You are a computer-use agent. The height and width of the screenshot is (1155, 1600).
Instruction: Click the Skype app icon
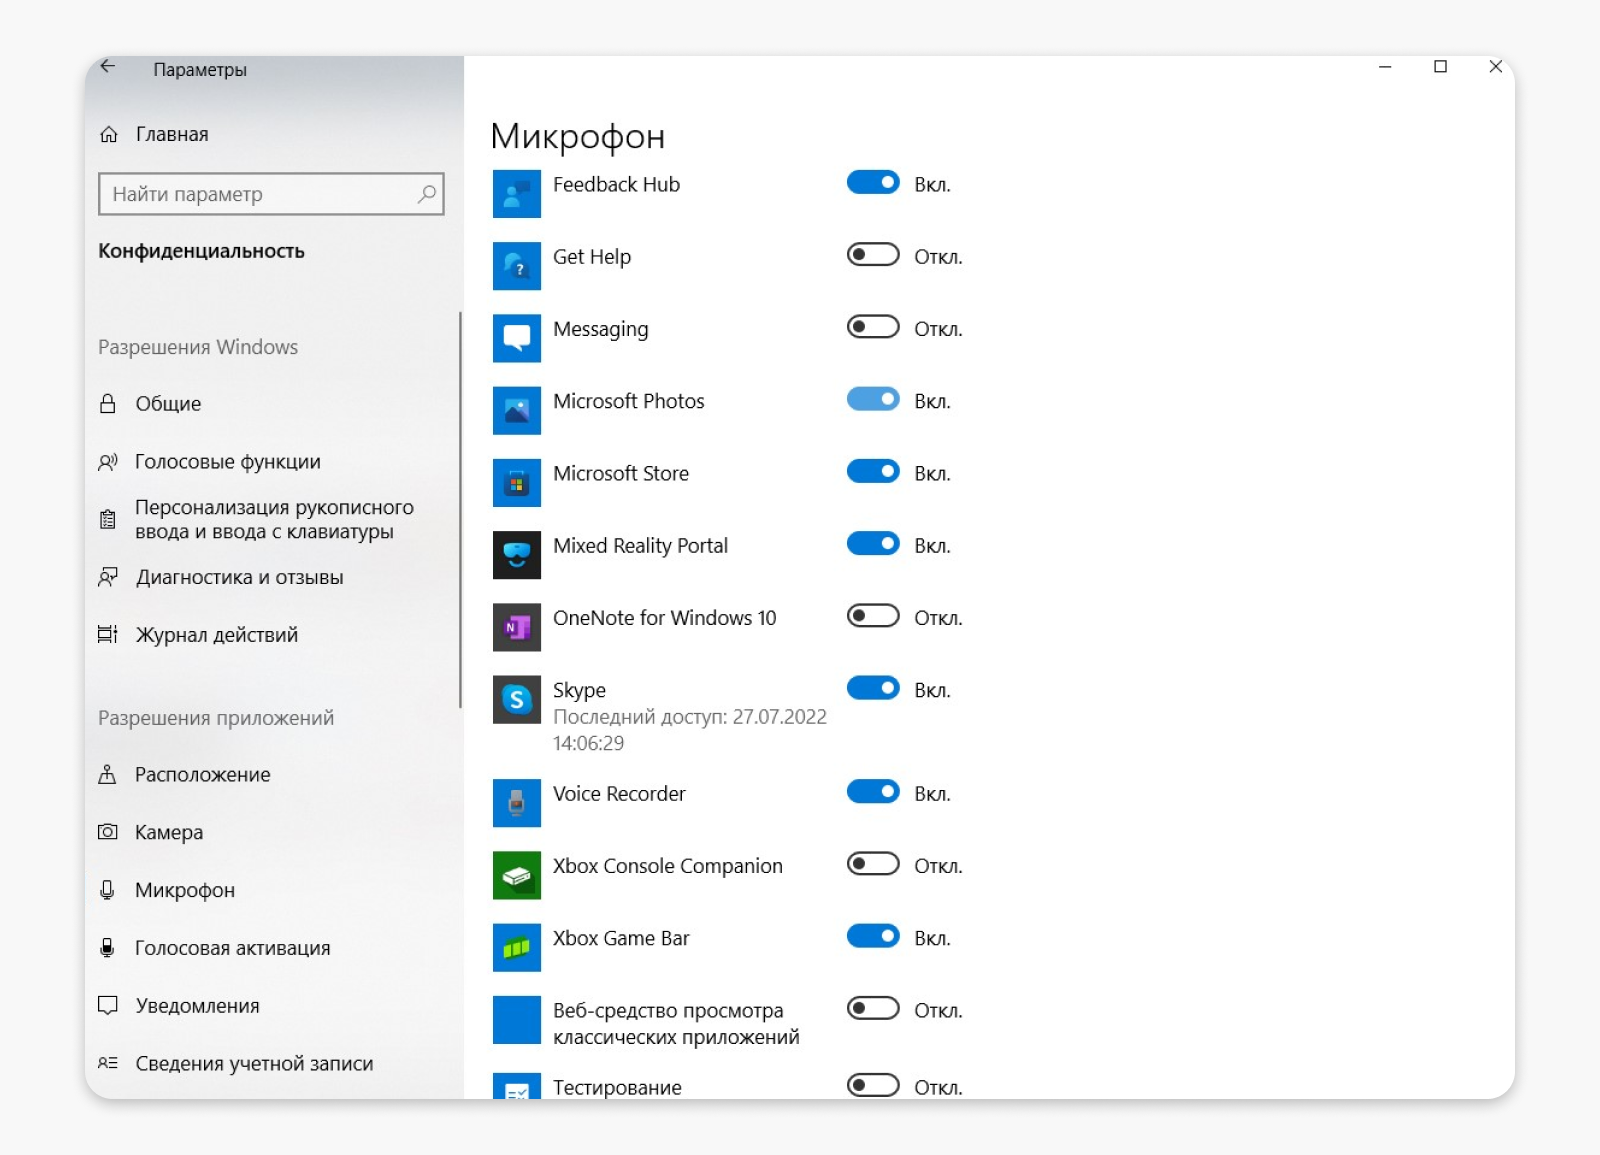coord(516,699)
